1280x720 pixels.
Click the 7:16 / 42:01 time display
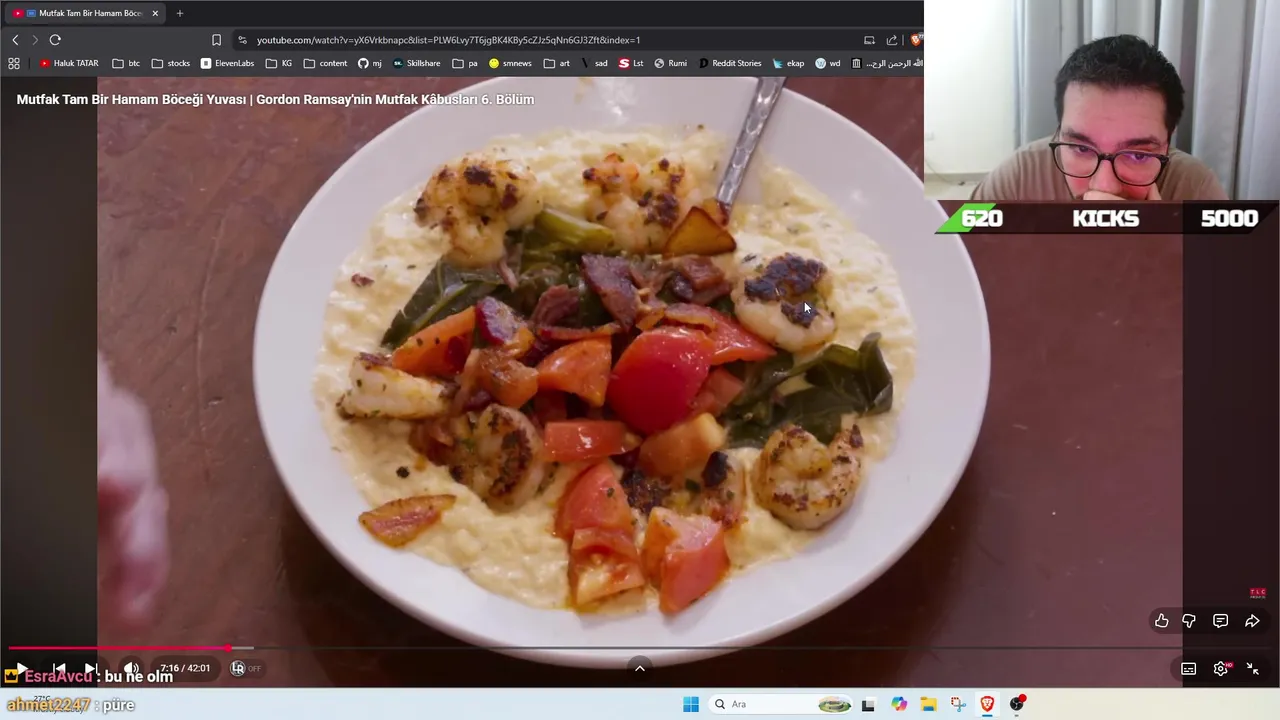coord(185,668)
